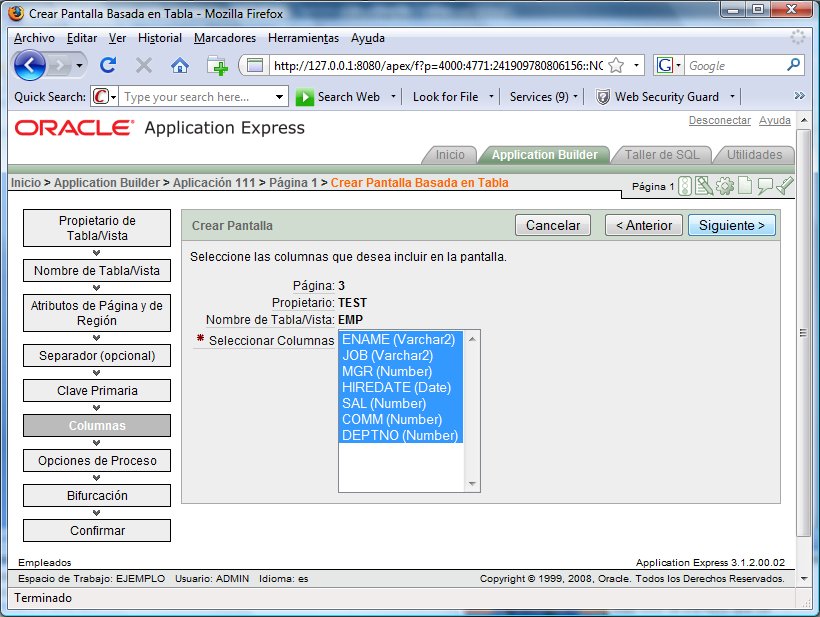The image size is (820, 617).
Task: Click the column list scroll-up arrow
Action: coord(472,339)
